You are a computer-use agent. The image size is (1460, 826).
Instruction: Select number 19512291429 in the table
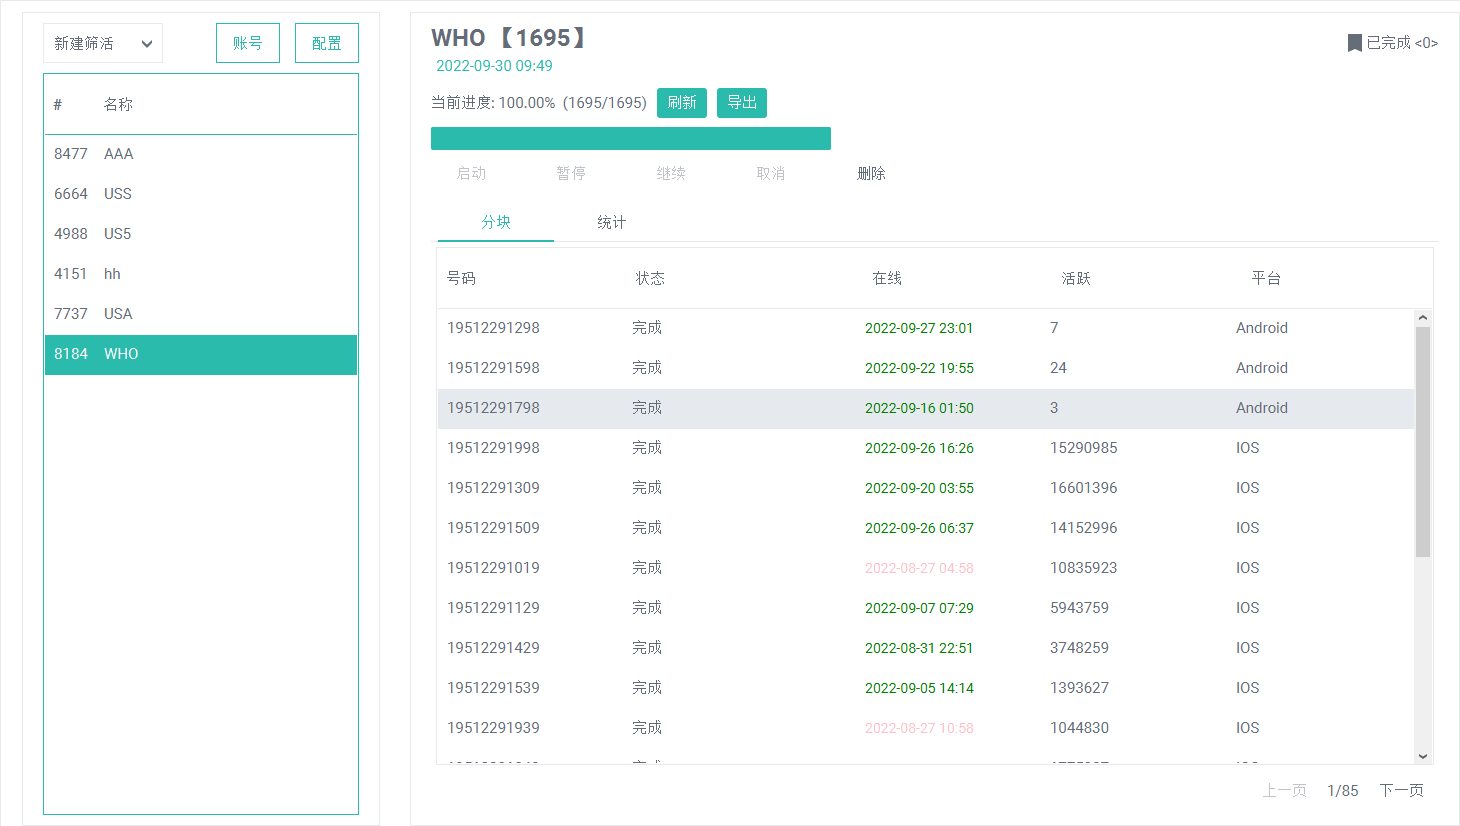(x=493, y=648)
